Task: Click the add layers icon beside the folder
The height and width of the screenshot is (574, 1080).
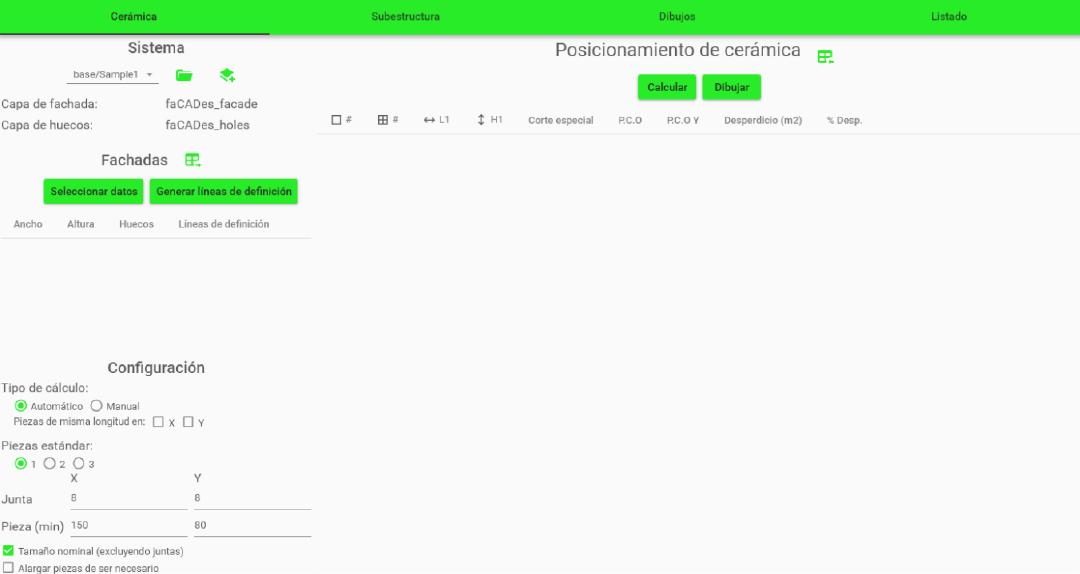Action: [x=227, y=75]
